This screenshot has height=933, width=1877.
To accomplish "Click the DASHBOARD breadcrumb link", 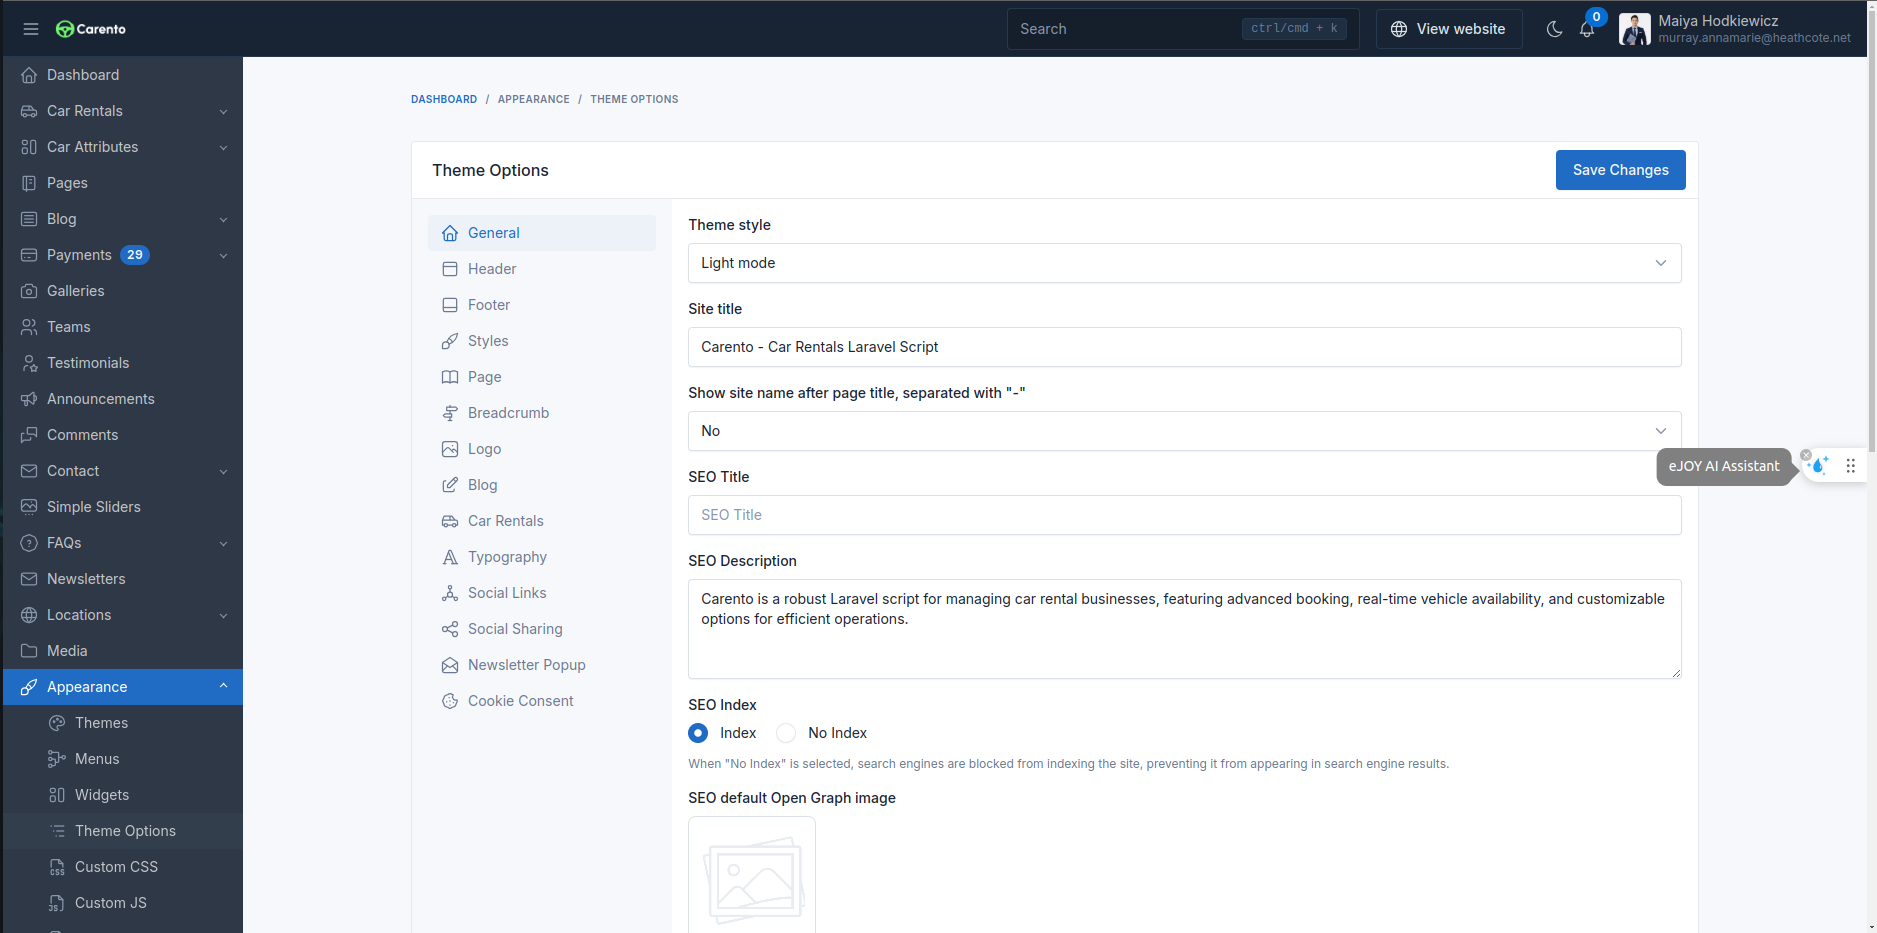I will [444, 99].
